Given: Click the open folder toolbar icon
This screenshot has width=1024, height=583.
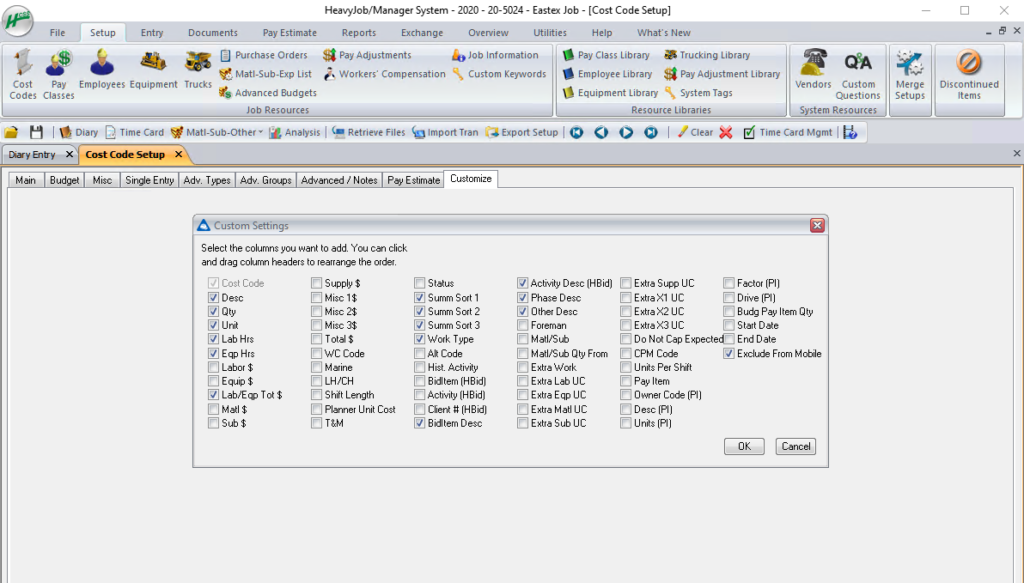Looking at the screenshot, I should click(x=11, y=132).
